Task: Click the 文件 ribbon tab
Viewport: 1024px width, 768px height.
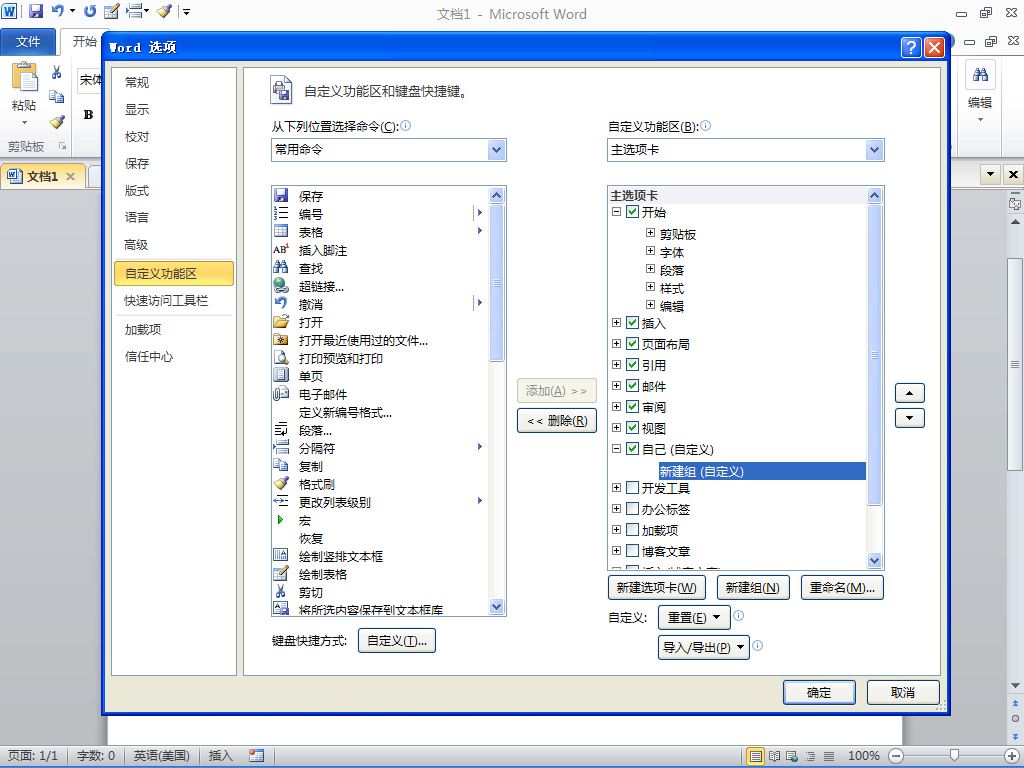Action: tap(27, 42)
